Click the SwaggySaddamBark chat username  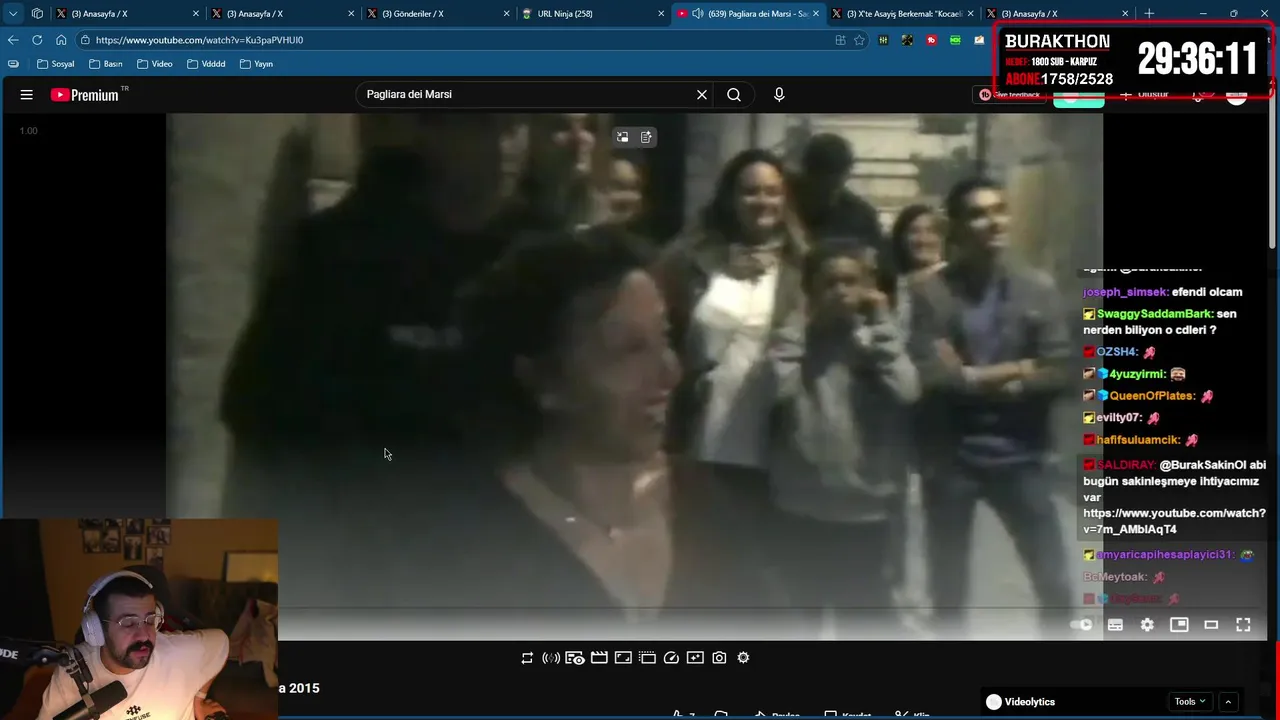(1154, 314)
